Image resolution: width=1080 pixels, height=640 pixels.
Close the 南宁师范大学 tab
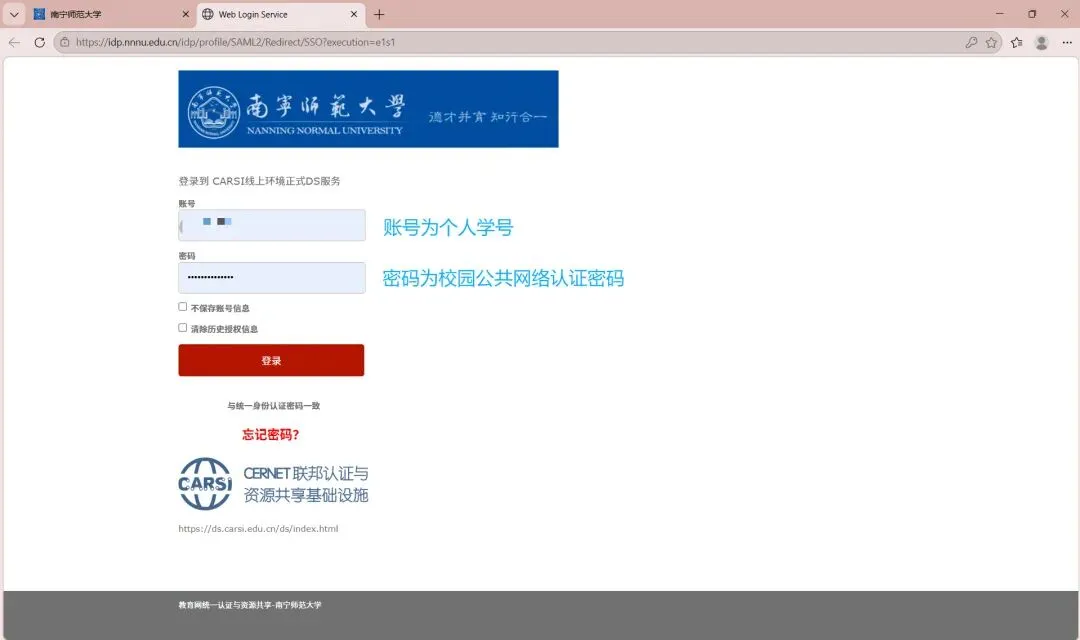(x=185, y=14)
